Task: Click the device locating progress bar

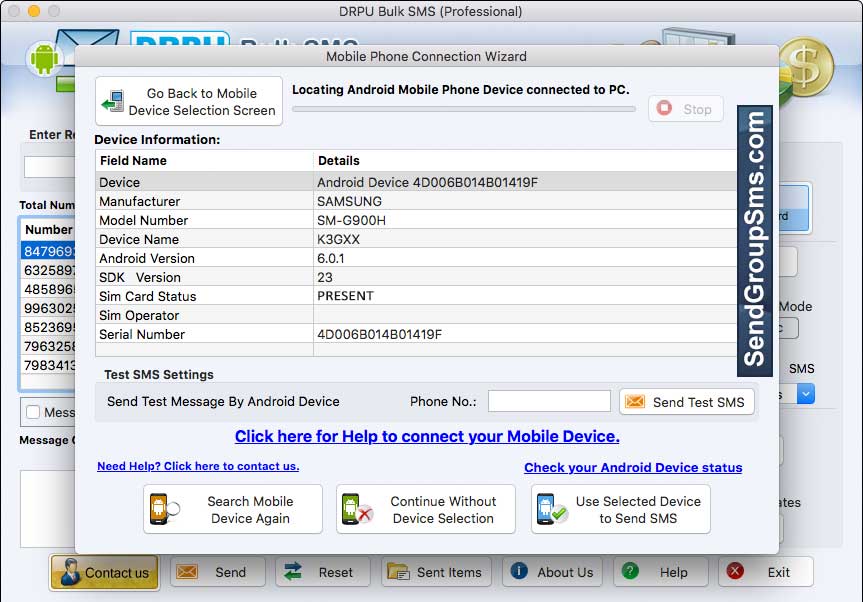Action: [462, 108]
